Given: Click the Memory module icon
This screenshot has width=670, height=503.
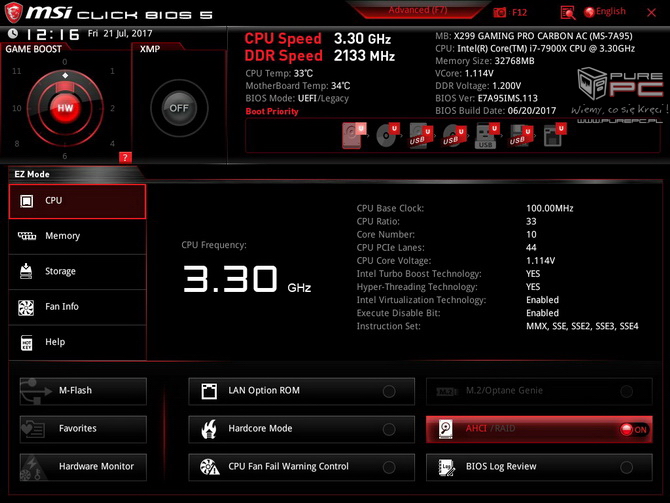Looking at the screenshot, I should pos(26,236).
